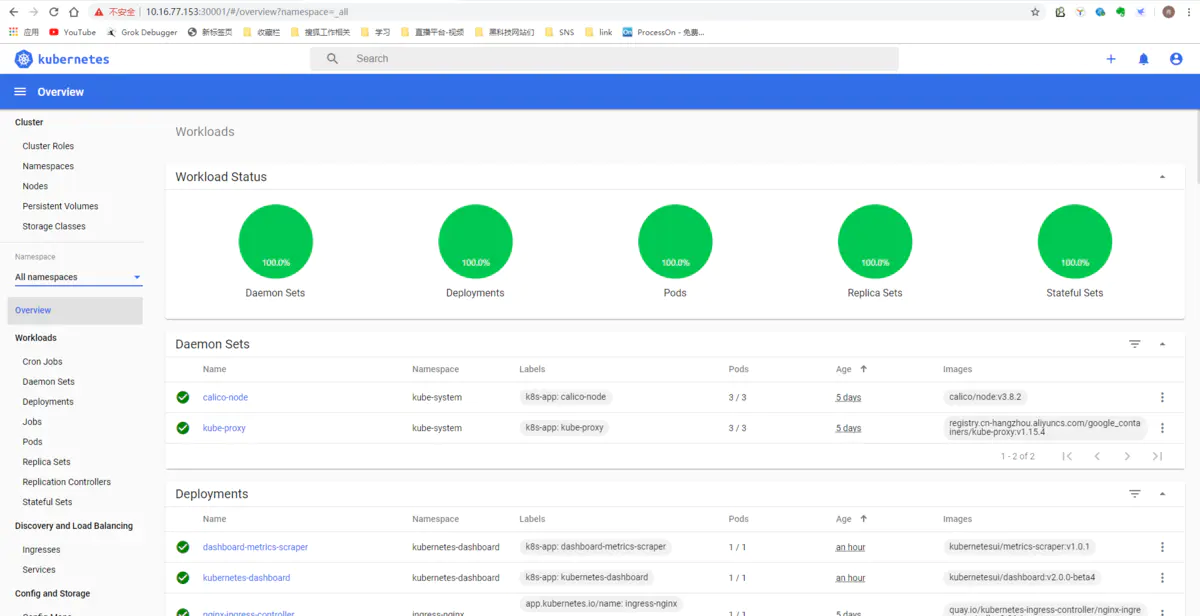Sort Deployments by Age column
This screenshot has width=1200, height=616.
click(851, 519)
